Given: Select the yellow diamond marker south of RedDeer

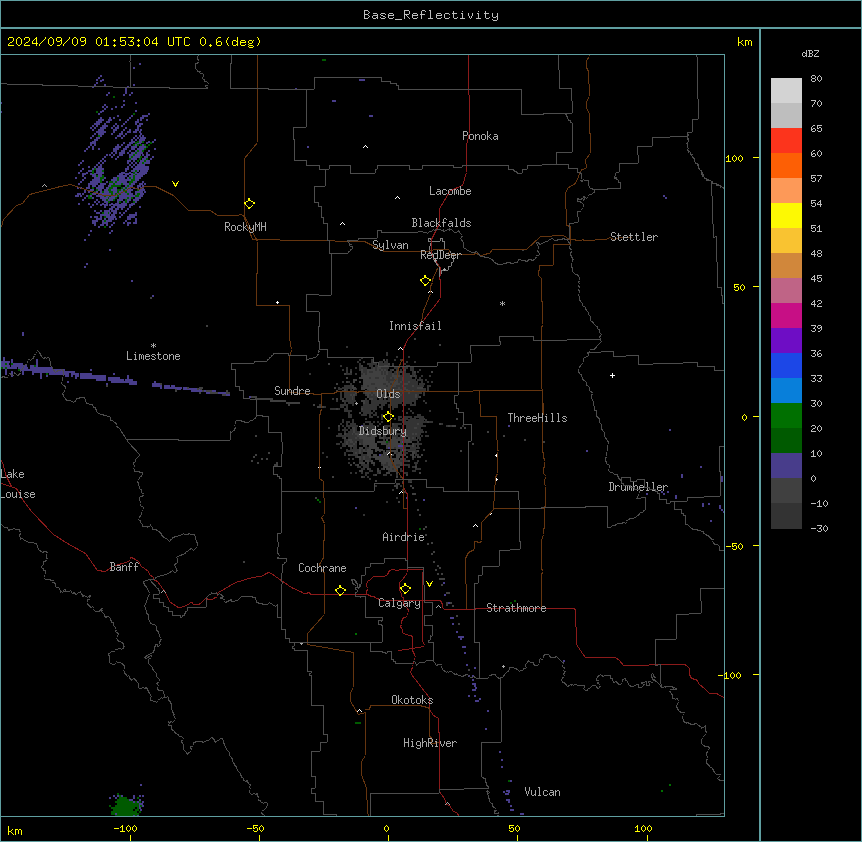Looking at the screenshot, I should point(425,281).
